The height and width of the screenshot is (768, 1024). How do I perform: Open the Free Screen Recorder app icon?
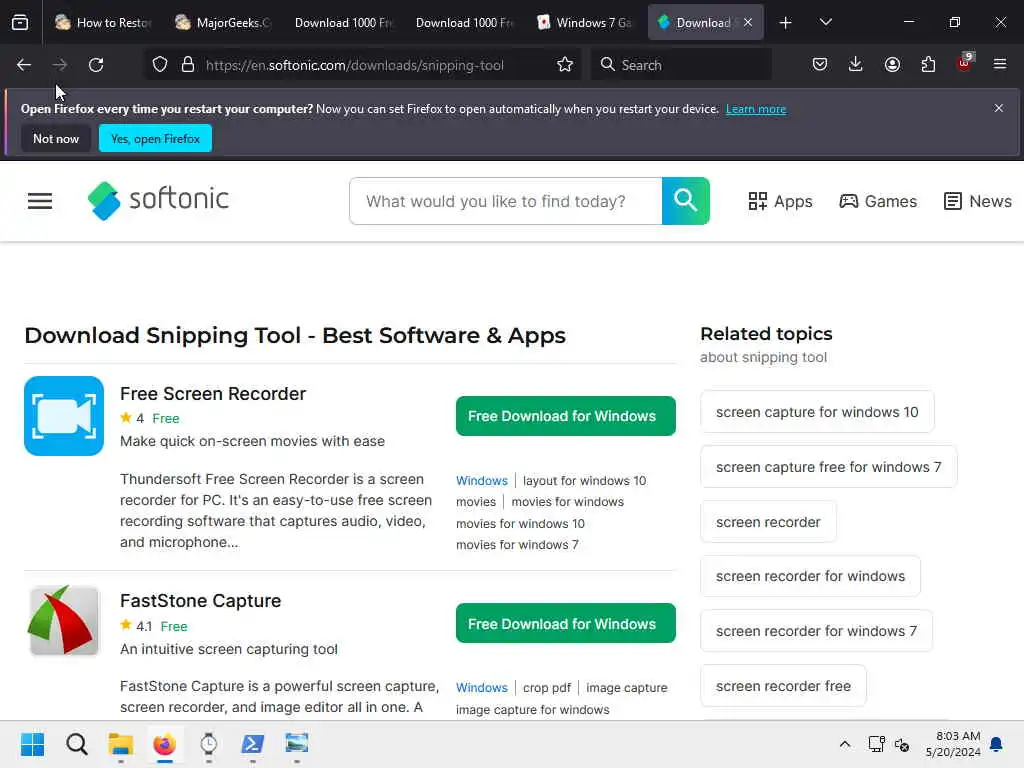pyautogui.click(x=64, y=416)
